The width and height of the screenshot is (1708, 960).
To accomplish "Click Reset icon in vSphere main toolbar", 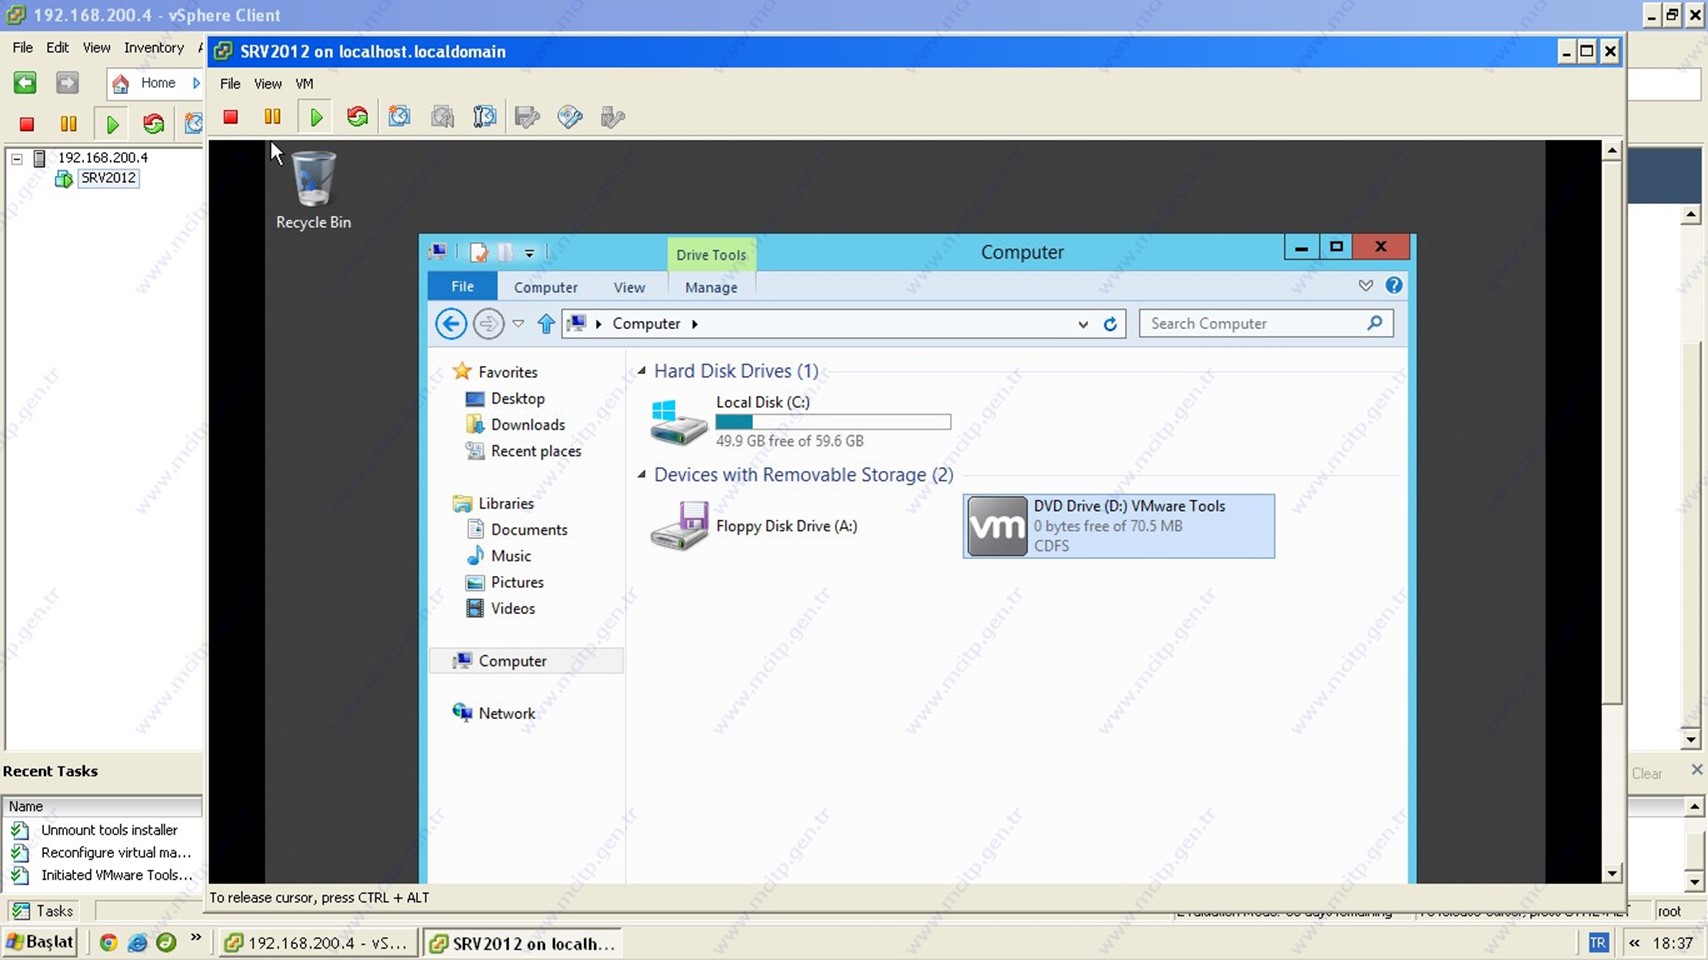I will [153, 124].
